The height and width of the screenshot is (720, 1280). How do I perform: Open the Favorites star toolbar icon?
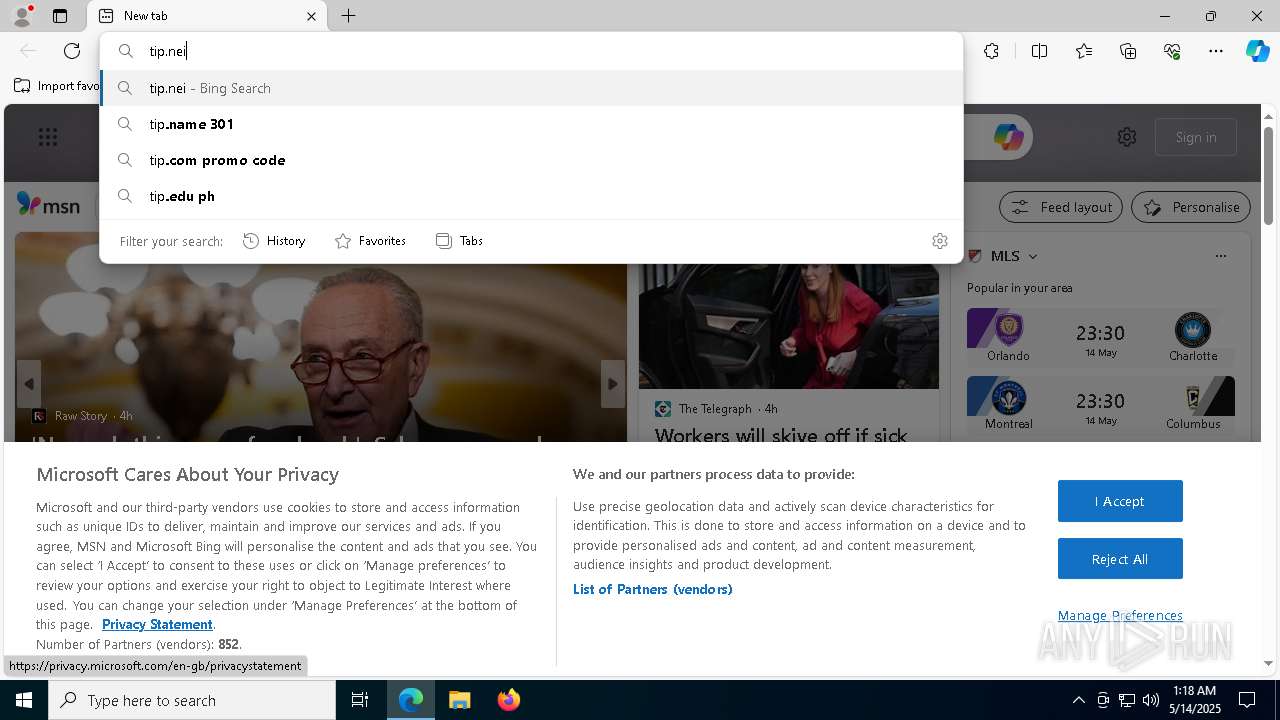click(1084, 51)
